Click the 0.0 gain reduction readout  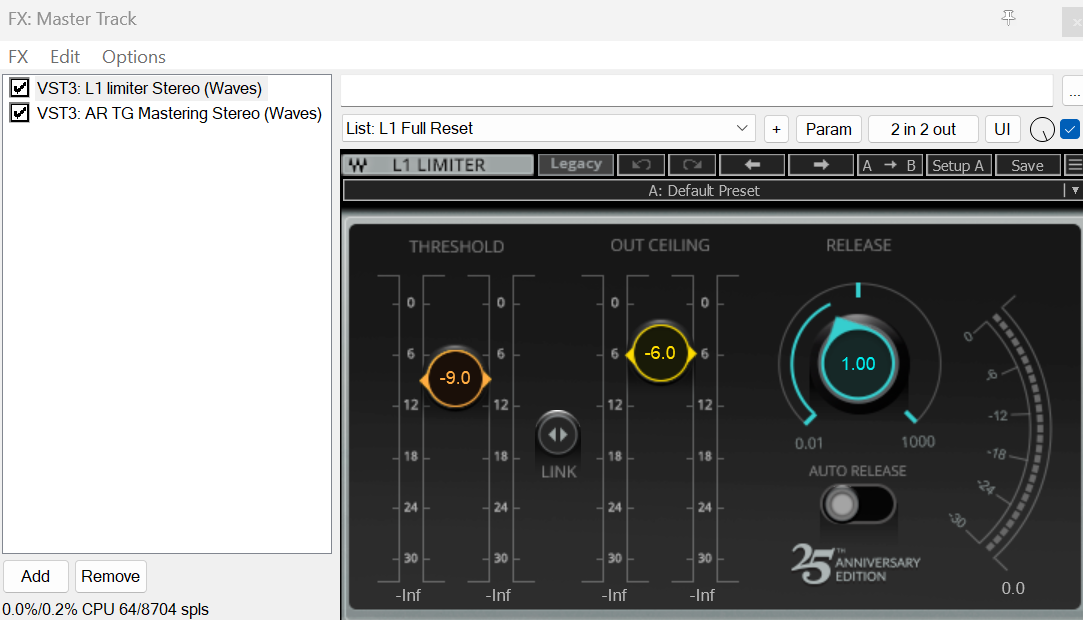(x=1013, y=588)
